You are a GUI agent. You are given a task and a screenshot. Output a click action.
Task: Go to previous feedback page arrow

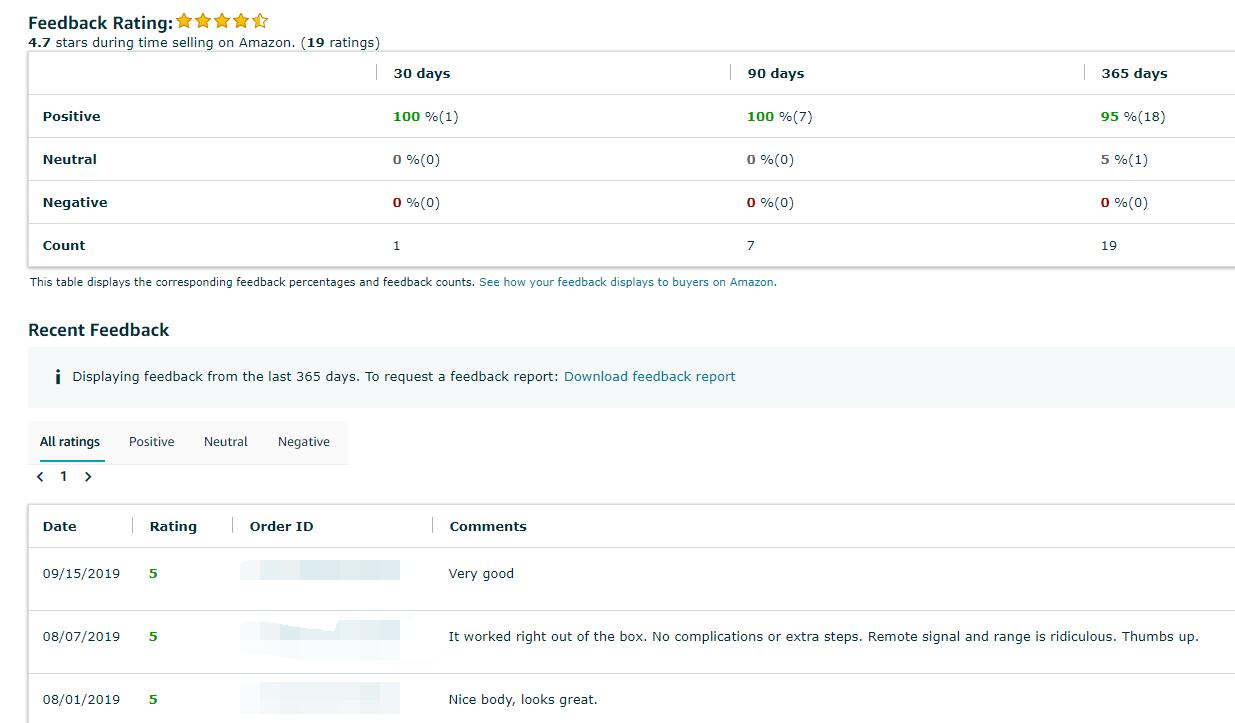40,477
